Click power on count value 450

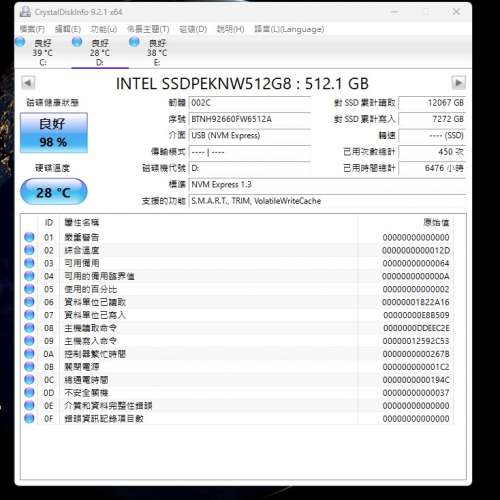click(432, 152)
